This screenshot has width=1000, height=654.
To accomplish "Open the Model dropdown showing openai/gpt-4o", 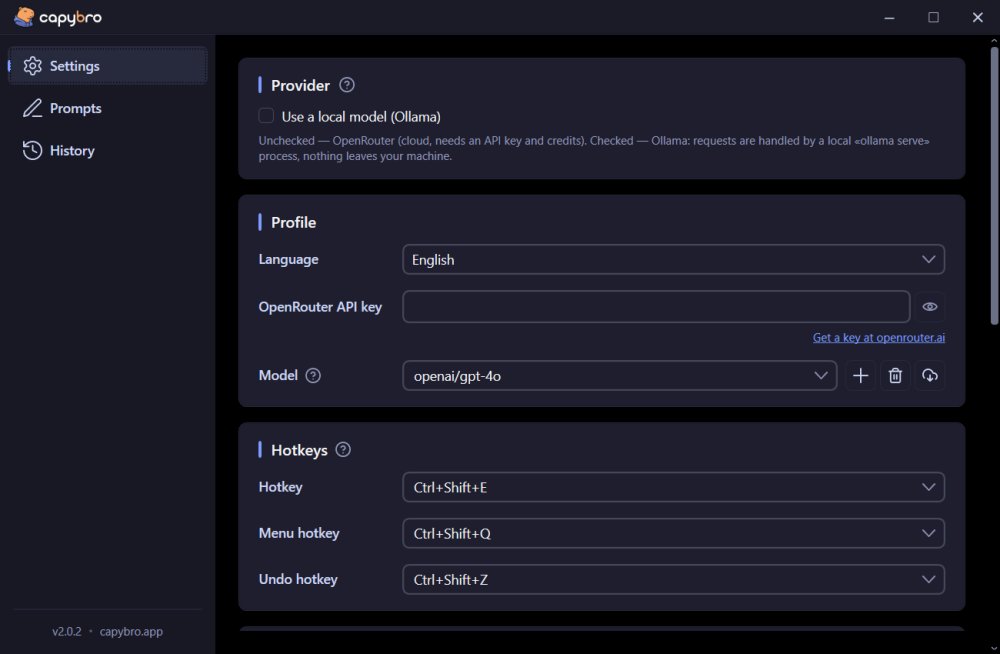I will 619,376.
